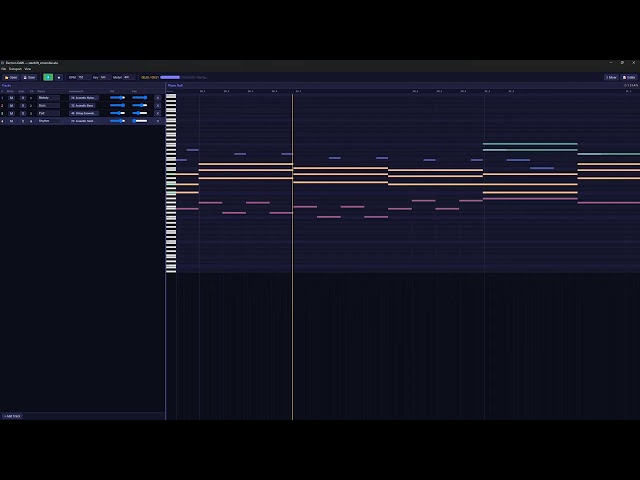The width and height of the screenshot is (640, 480).
Task: Open the Rhythm track instrument dropdown
Action: click(x=84, y=121)
